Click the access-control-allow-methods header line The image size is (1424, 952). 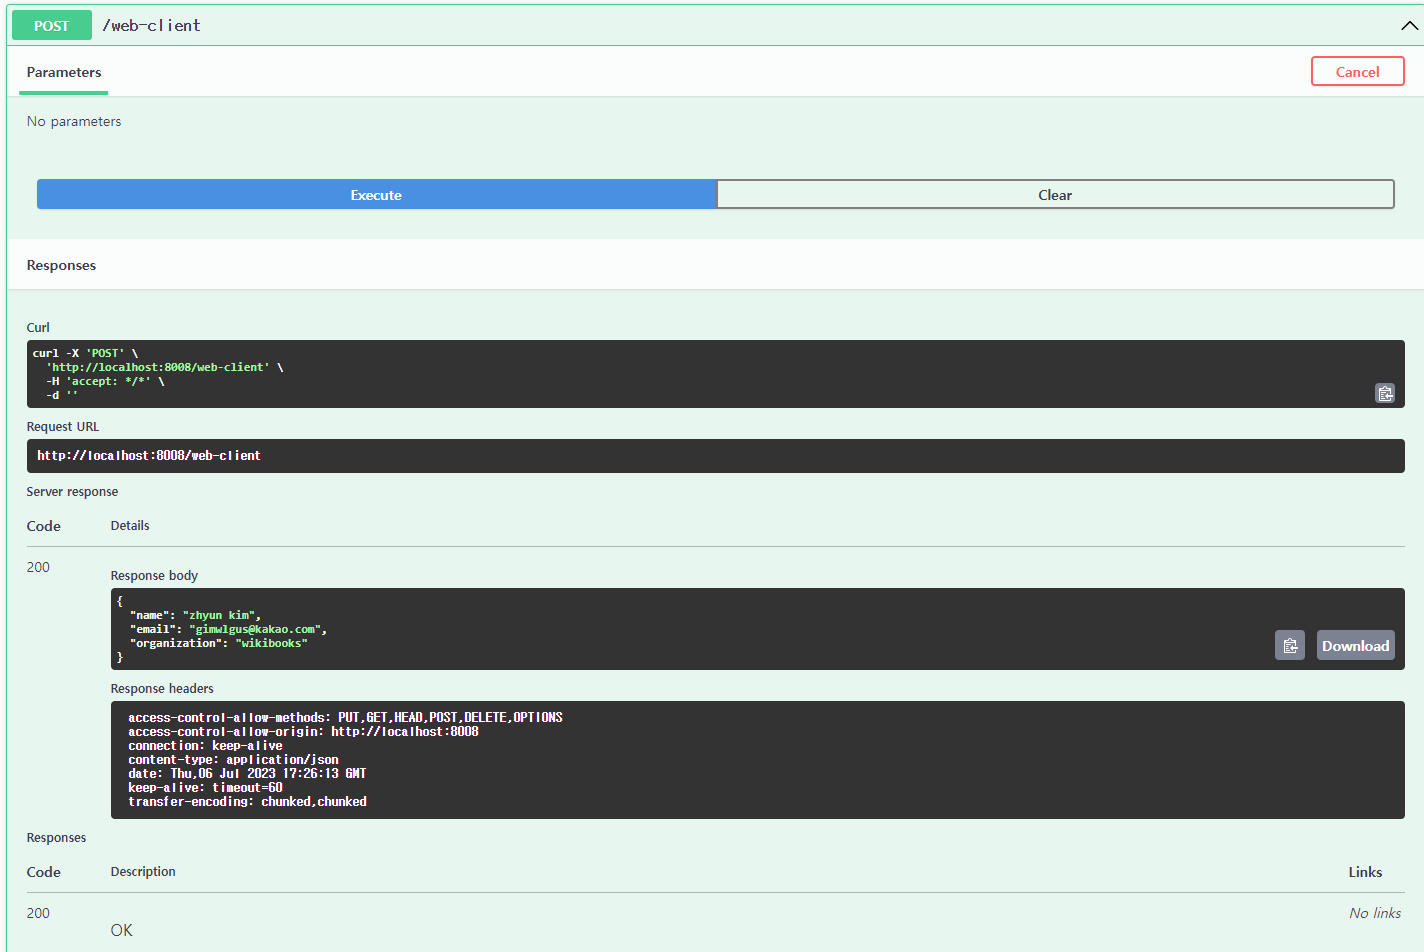(x=345, y=717)
